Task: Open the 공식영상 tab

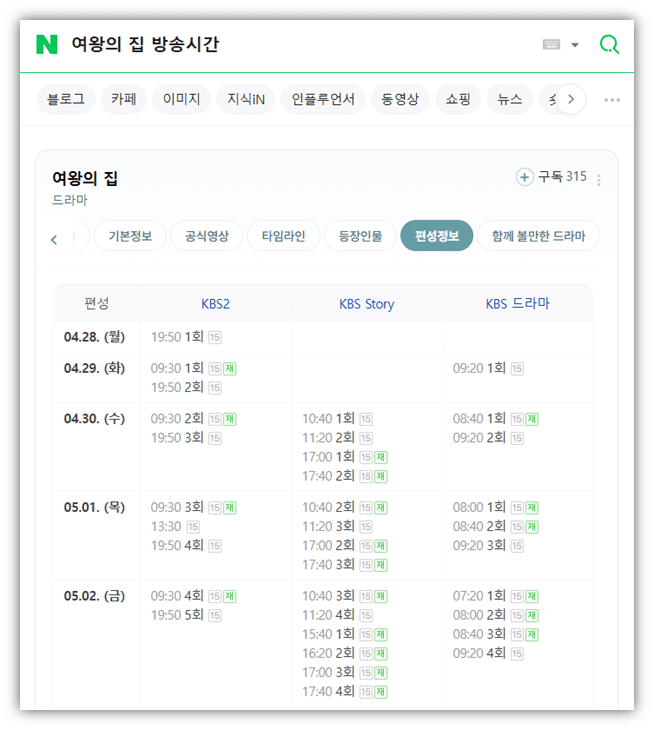Action: coord(207,236)
